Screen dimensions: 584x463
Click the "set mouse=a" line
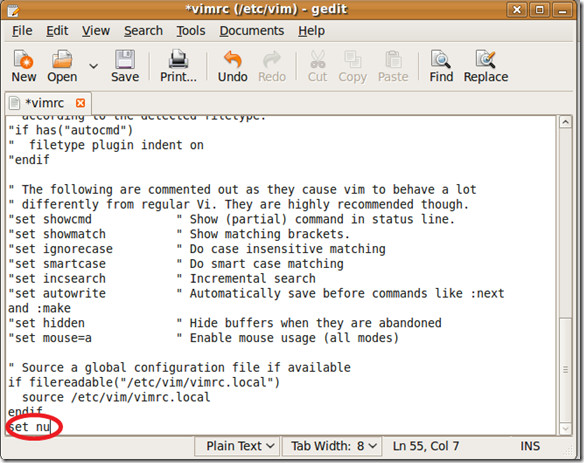click(x=203, y=338)
